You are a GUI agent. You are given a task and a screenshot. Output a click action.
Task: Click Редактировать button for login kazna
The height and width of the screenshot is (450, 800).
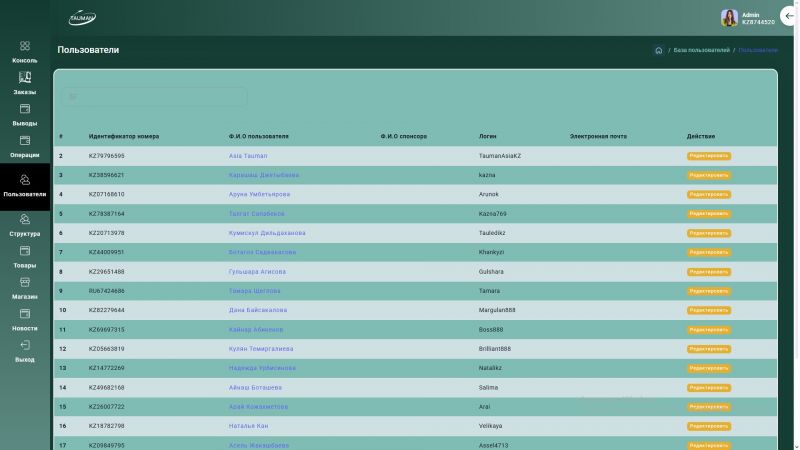(708, 175)
